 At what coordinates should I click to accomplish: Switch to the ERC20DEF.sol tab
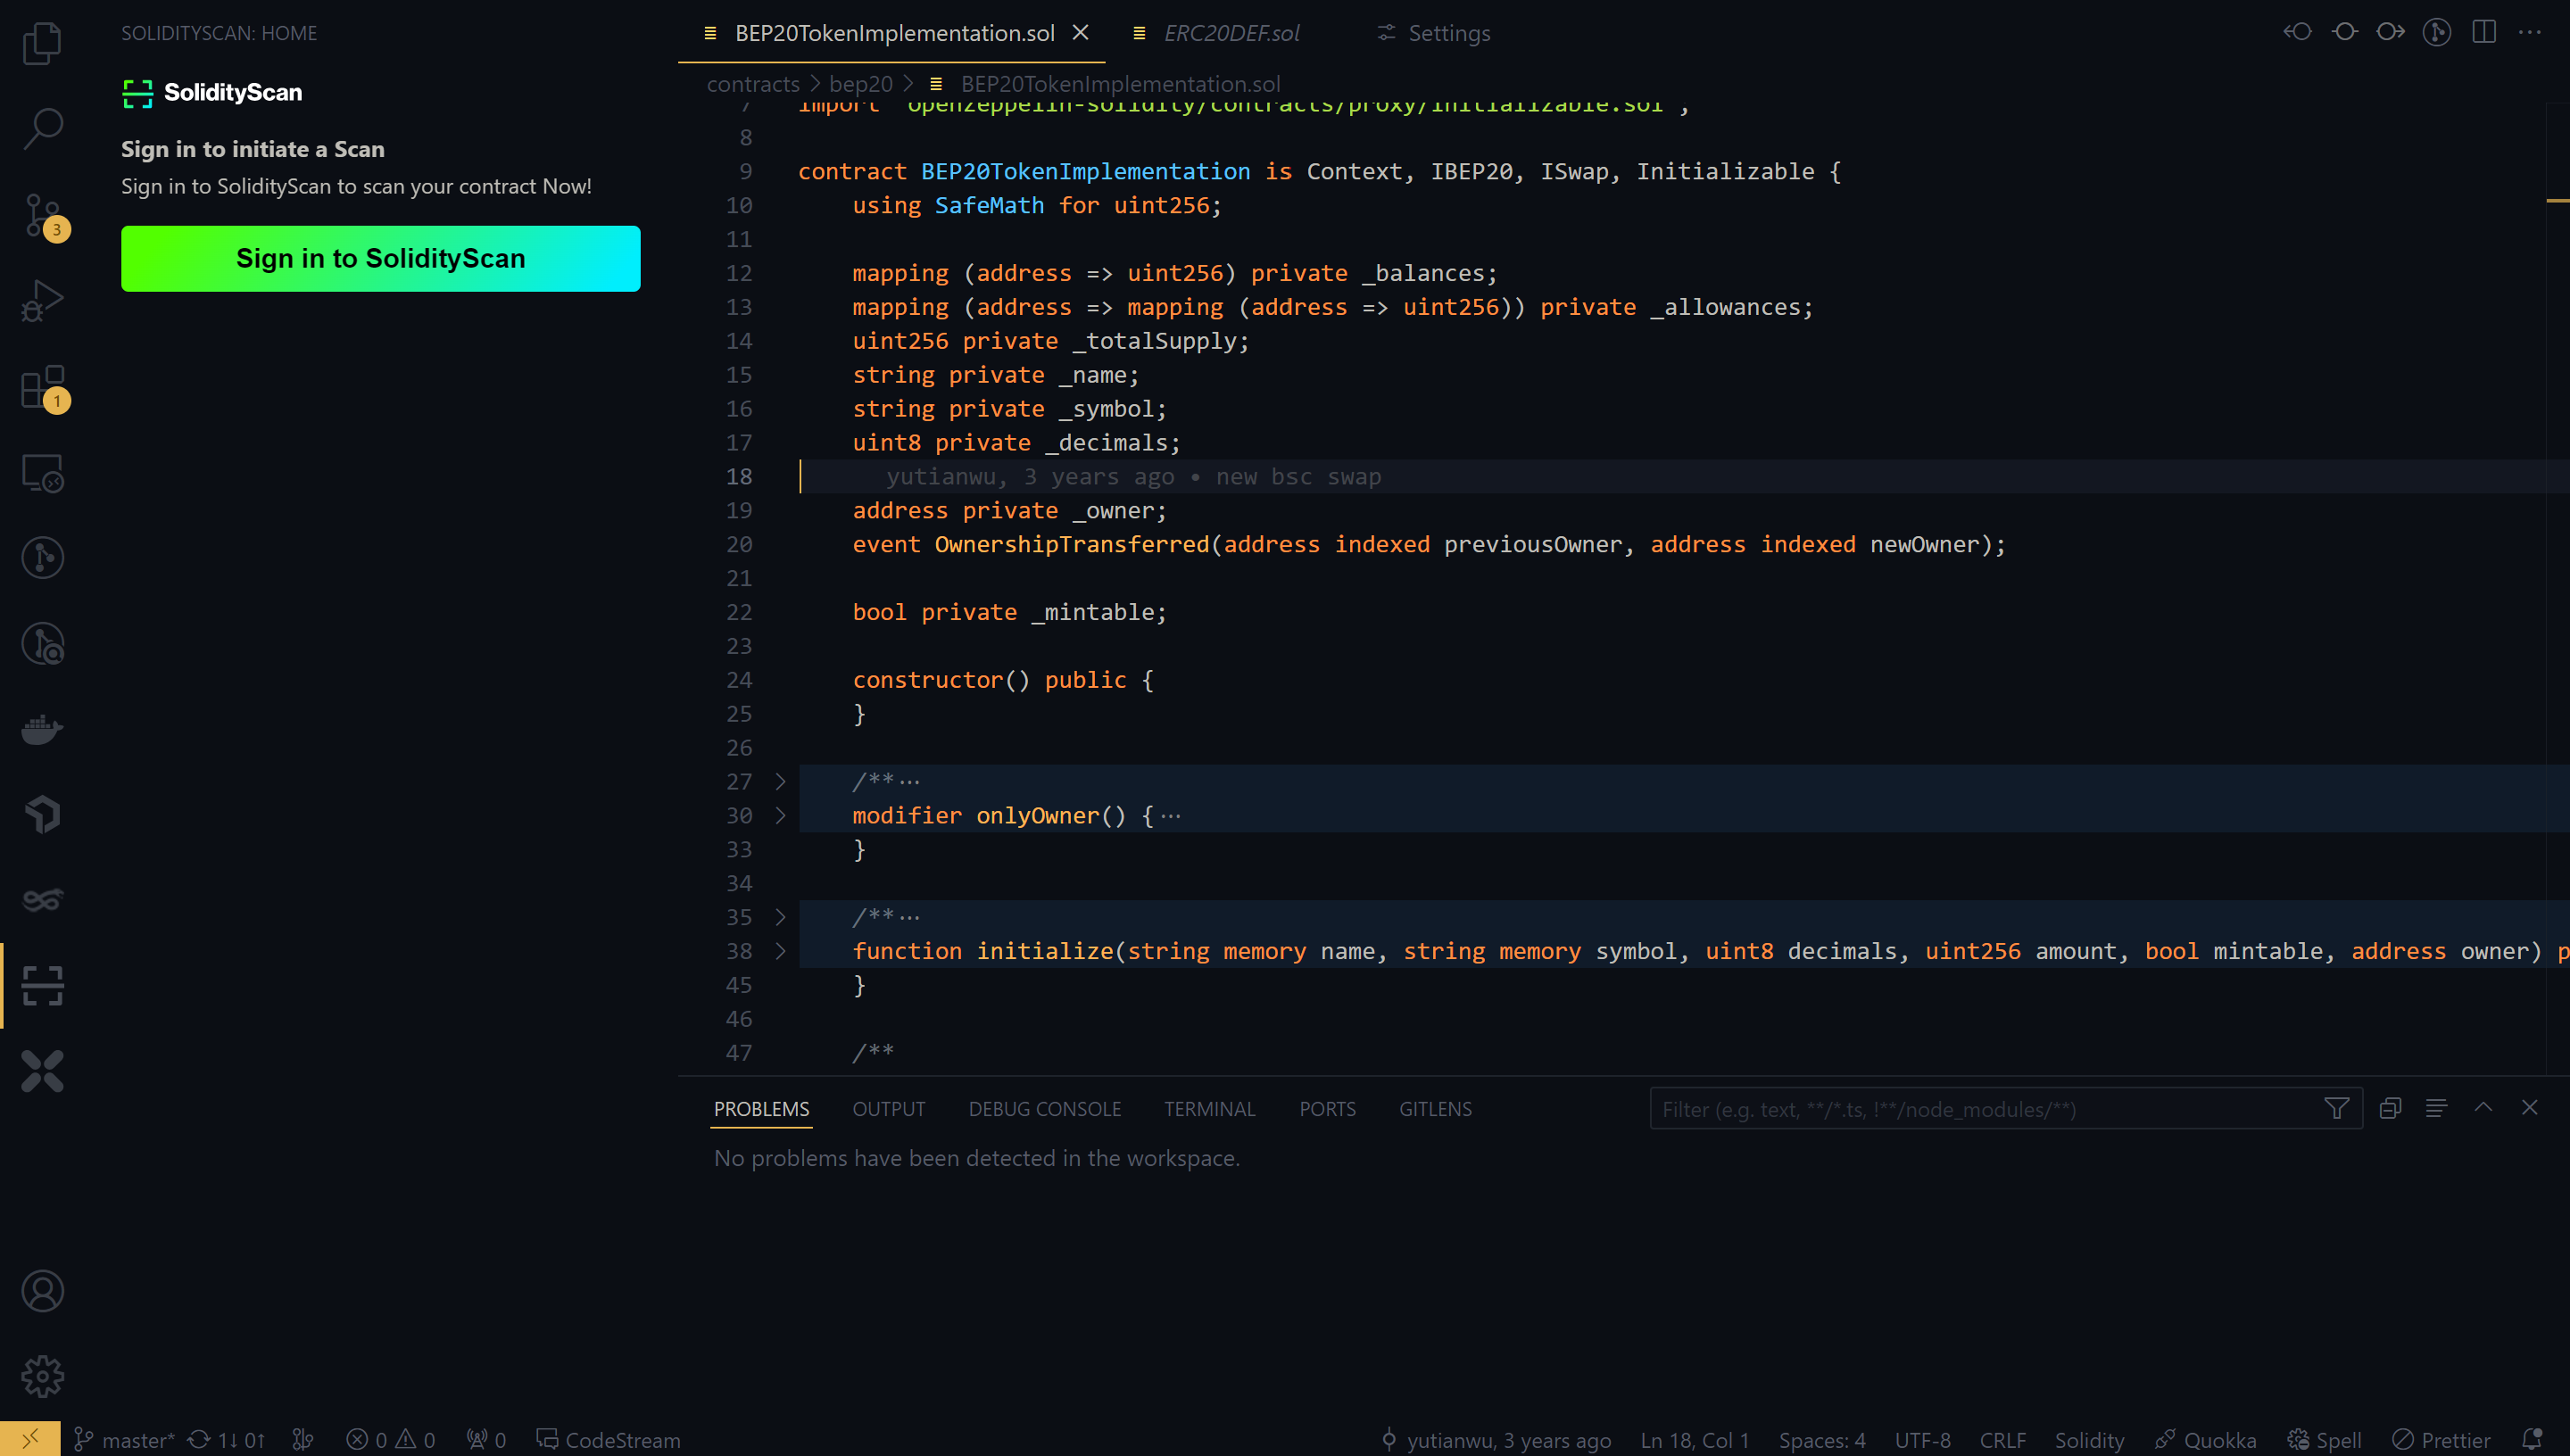pos(1231,32)
